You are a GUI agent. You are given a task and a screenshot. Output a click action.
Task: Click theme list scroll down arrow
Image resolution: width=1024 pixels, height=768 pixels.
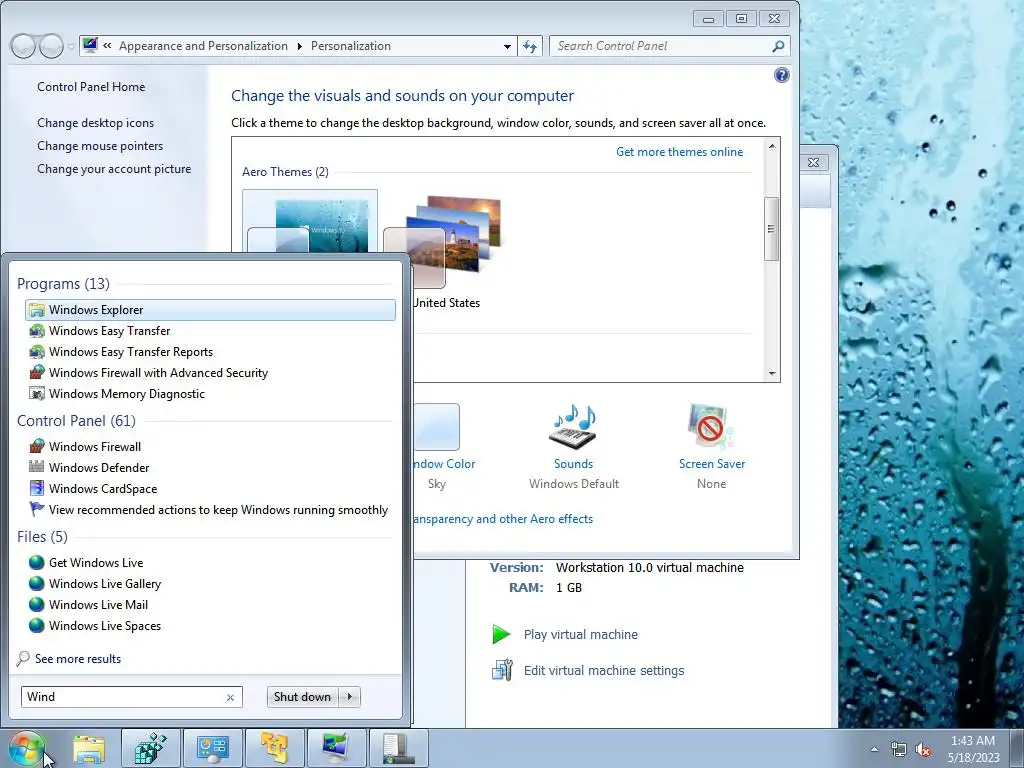[772, 374]
